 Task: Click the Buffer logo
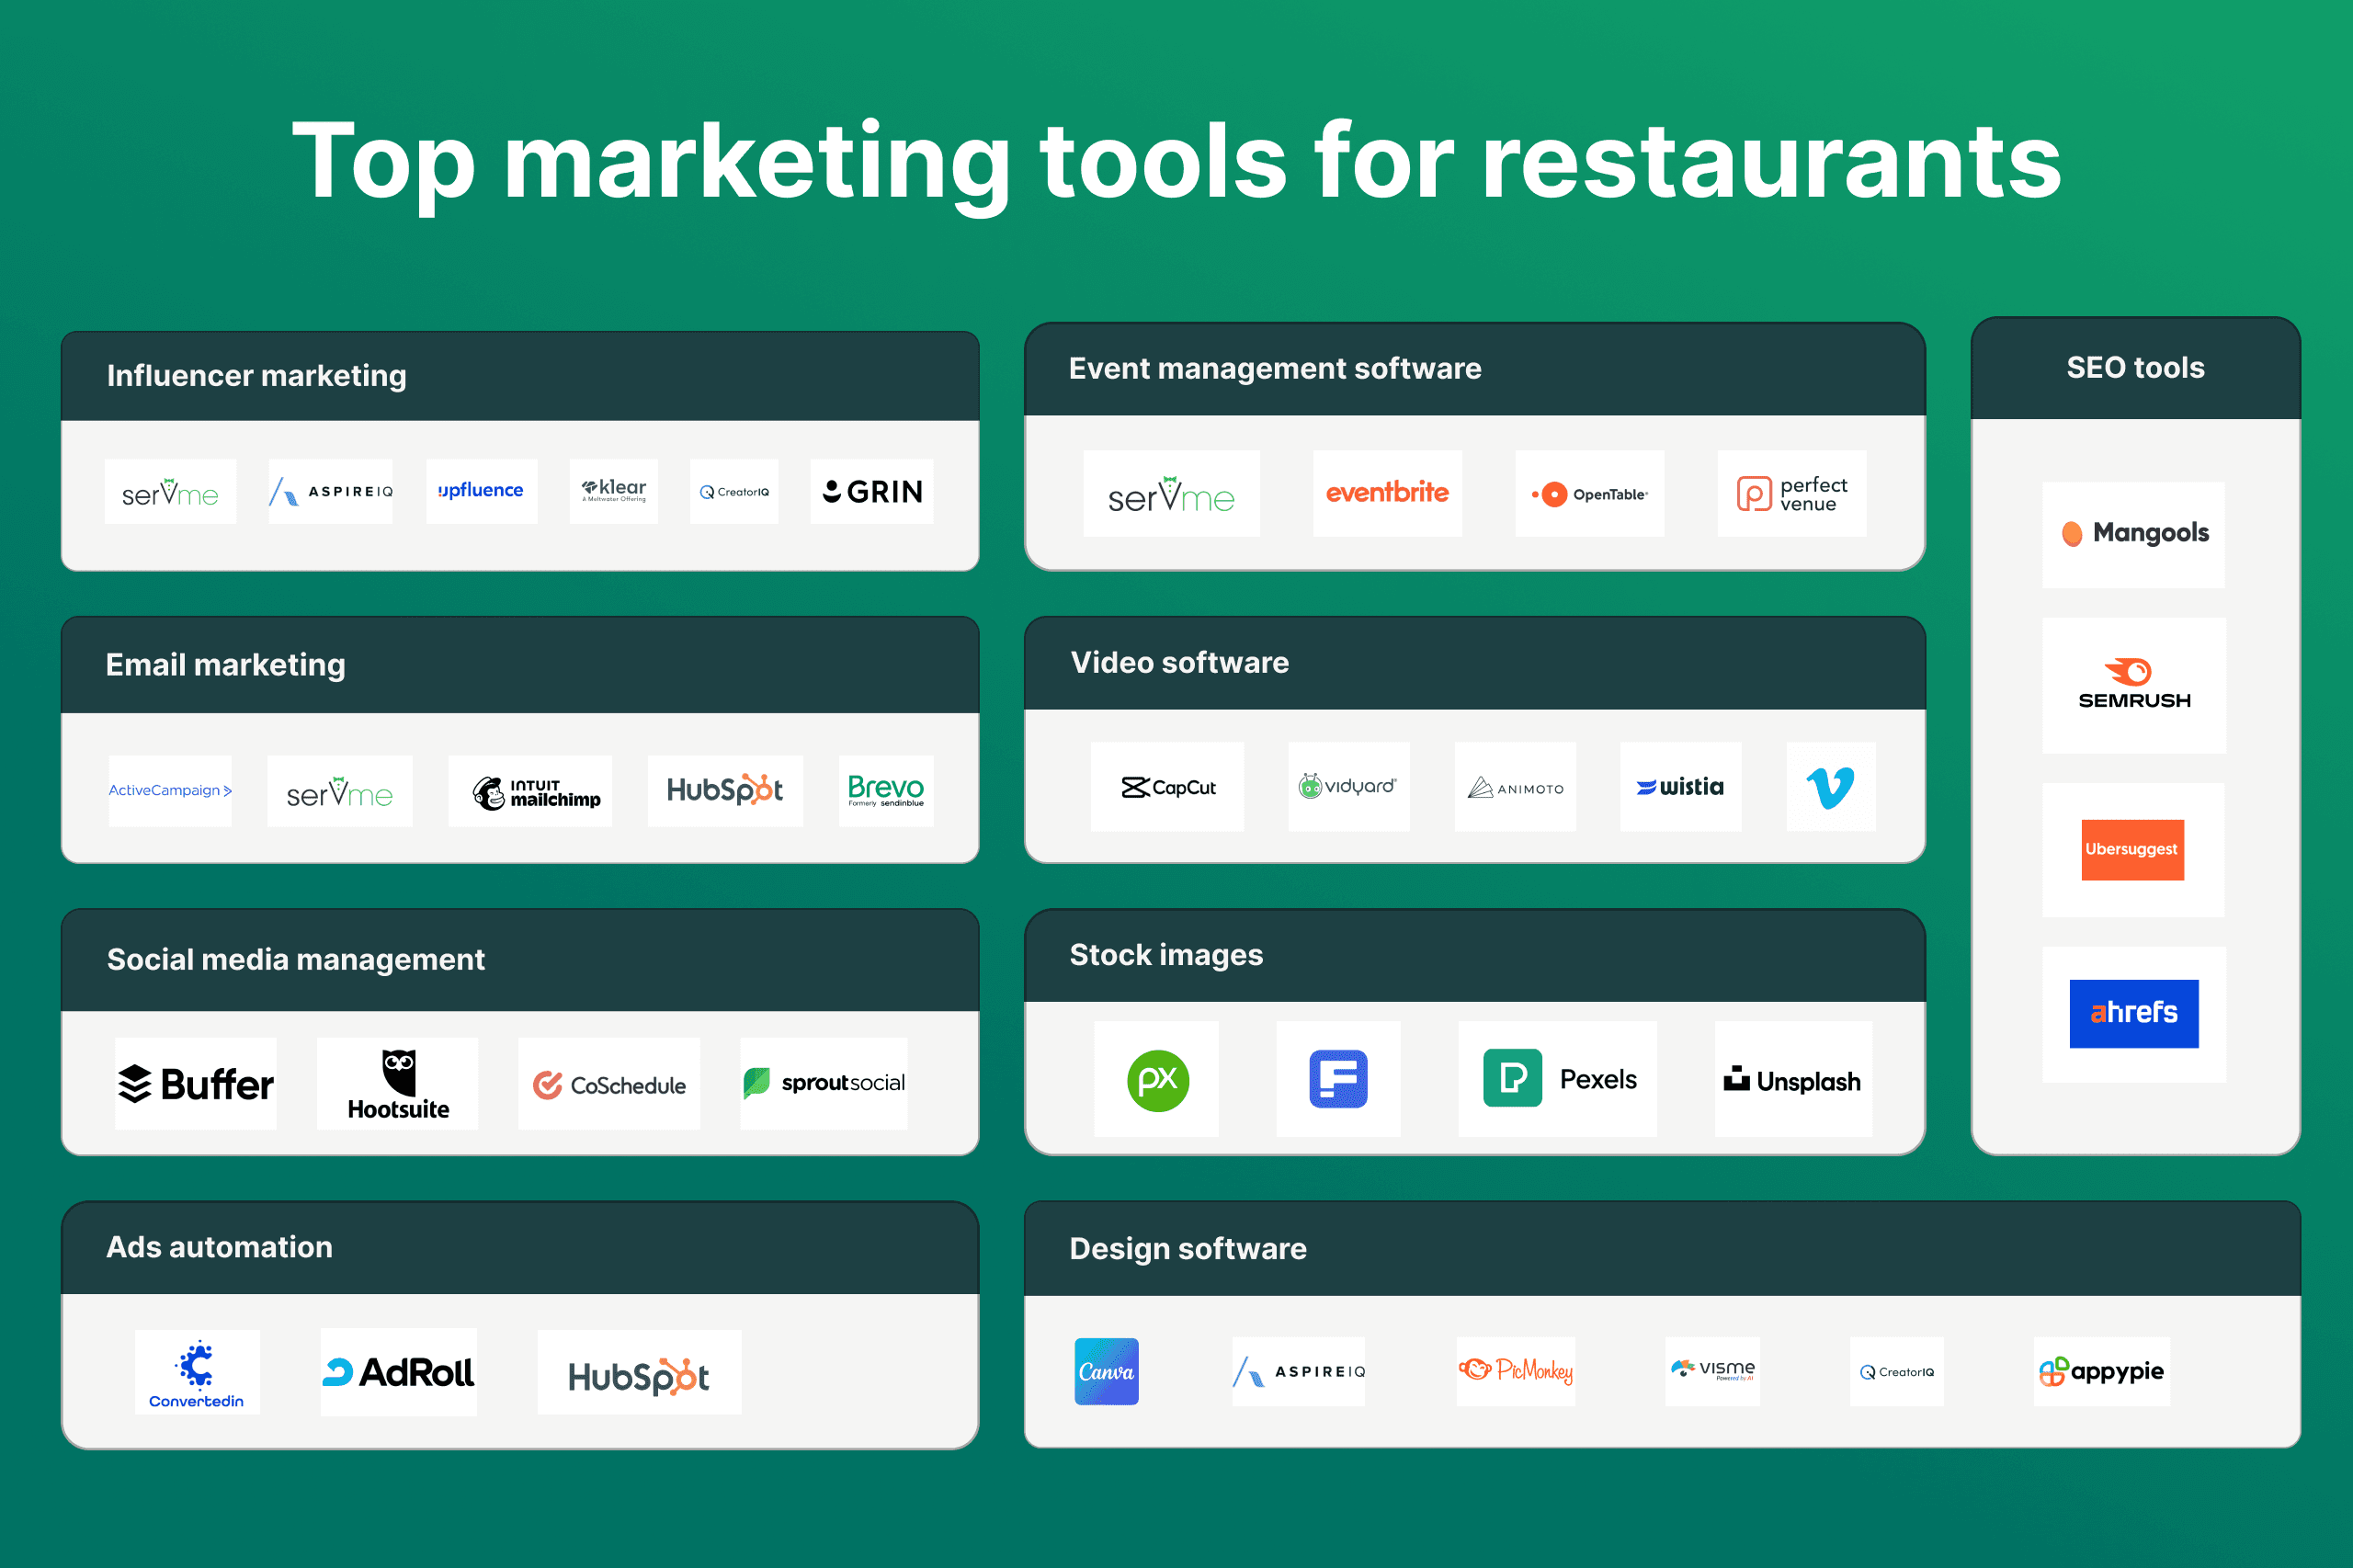(x=196, y=1083)
